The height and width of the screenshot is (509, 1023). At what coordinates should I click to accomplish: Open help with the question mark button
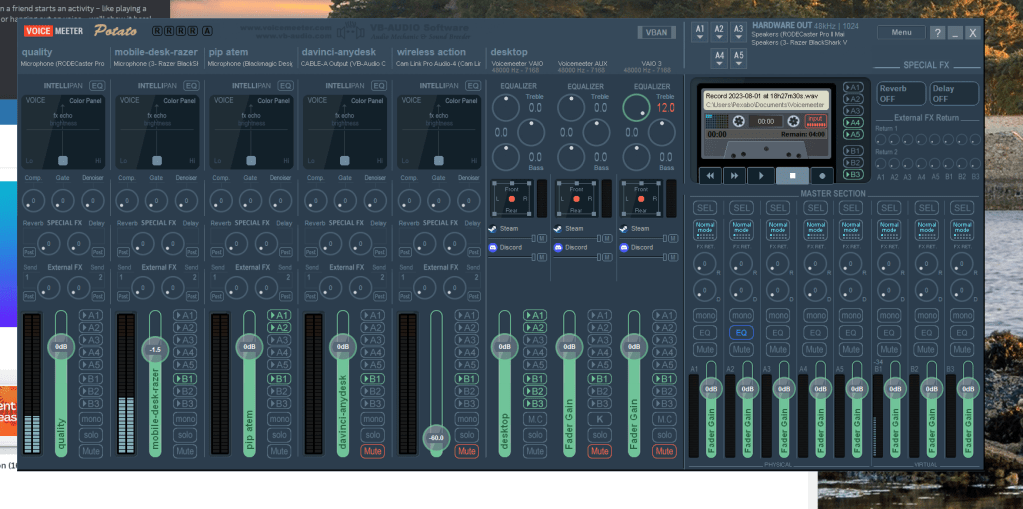pos(937,33)
